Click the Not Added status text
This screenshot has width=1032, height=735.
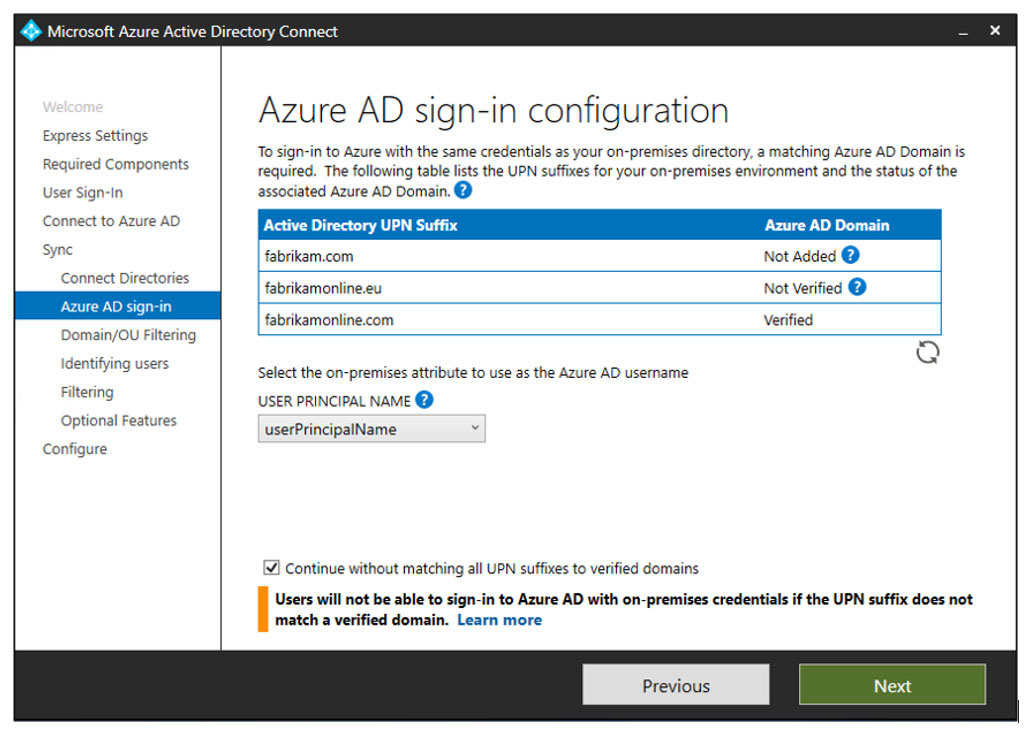(800, 256)
